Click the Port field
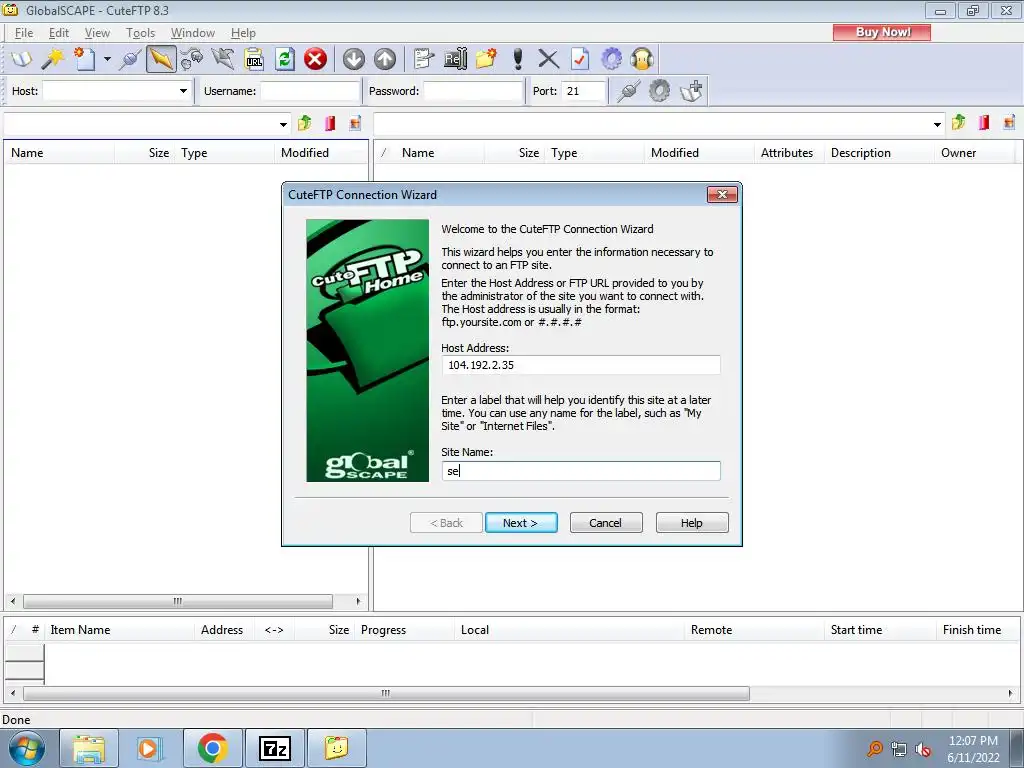Screen dimensions: 1024x768 [x=584, y=91]
